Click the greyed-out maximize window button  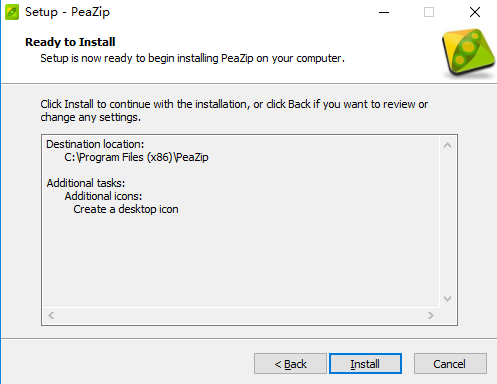429,12
